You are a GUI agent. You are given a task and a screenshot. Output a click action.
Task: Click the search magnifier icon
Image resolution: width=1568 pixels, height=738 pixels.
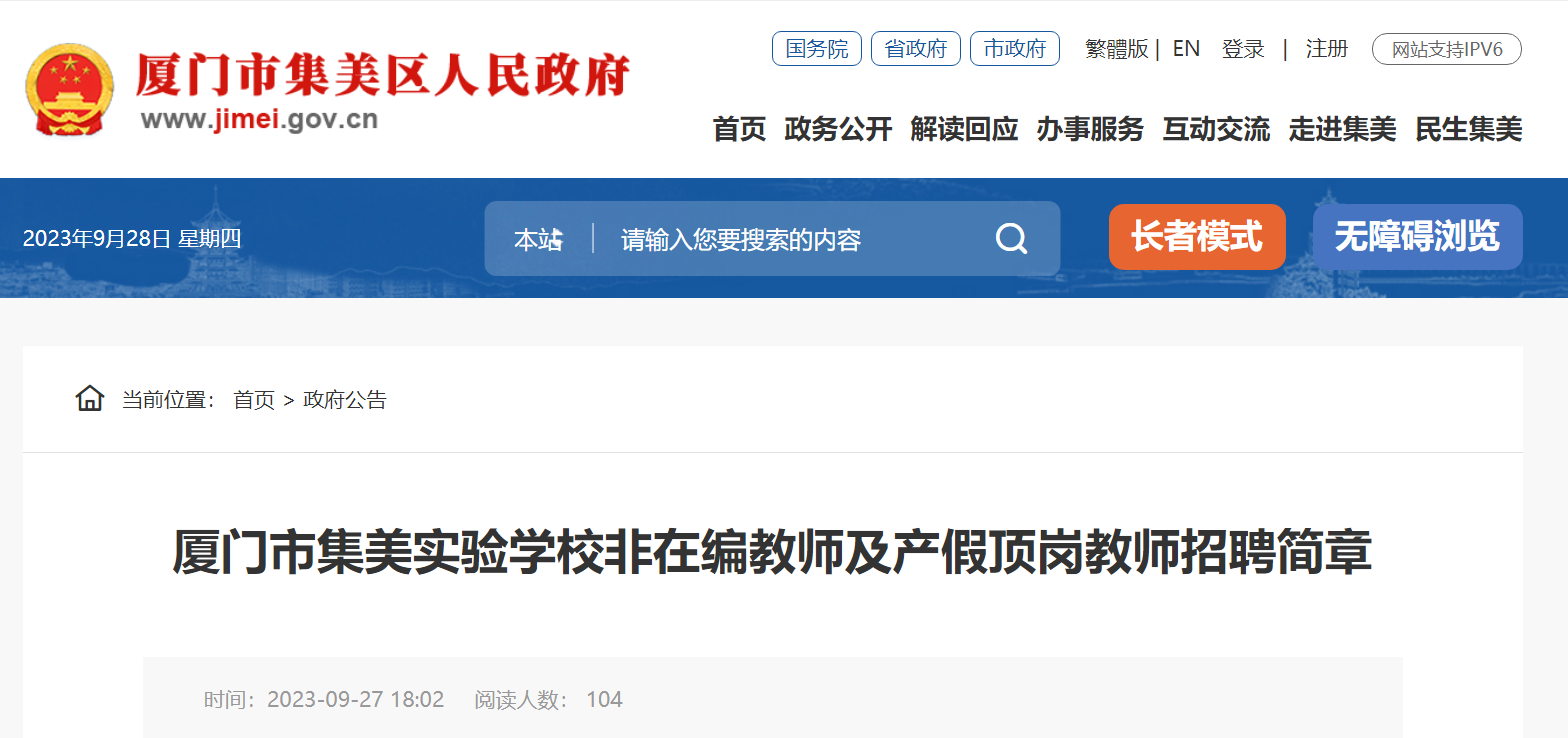tap(1011, 239)
